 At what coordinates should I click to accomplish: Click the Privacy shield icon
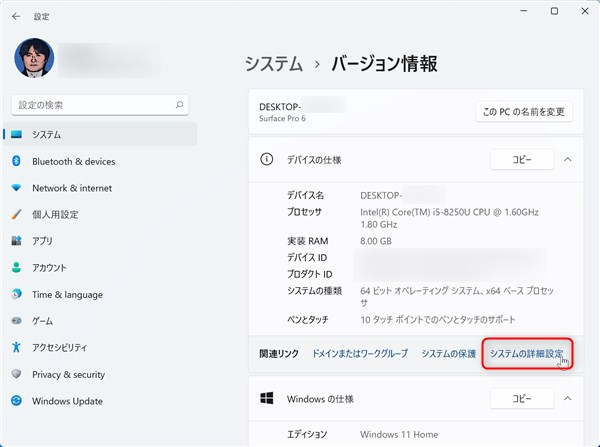(x=16, y=374)
